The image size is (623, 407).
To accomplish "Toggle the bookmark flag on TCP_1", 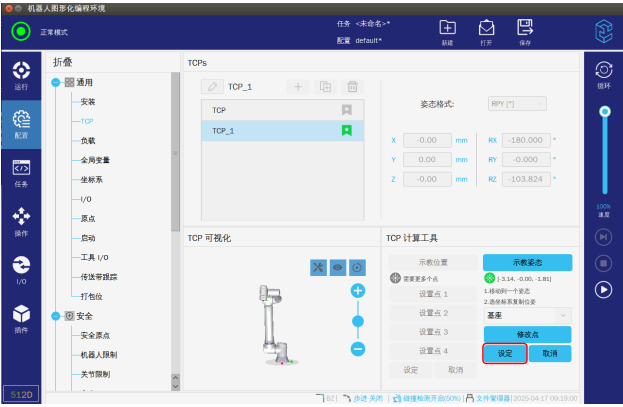I will [x=347, y=130].
